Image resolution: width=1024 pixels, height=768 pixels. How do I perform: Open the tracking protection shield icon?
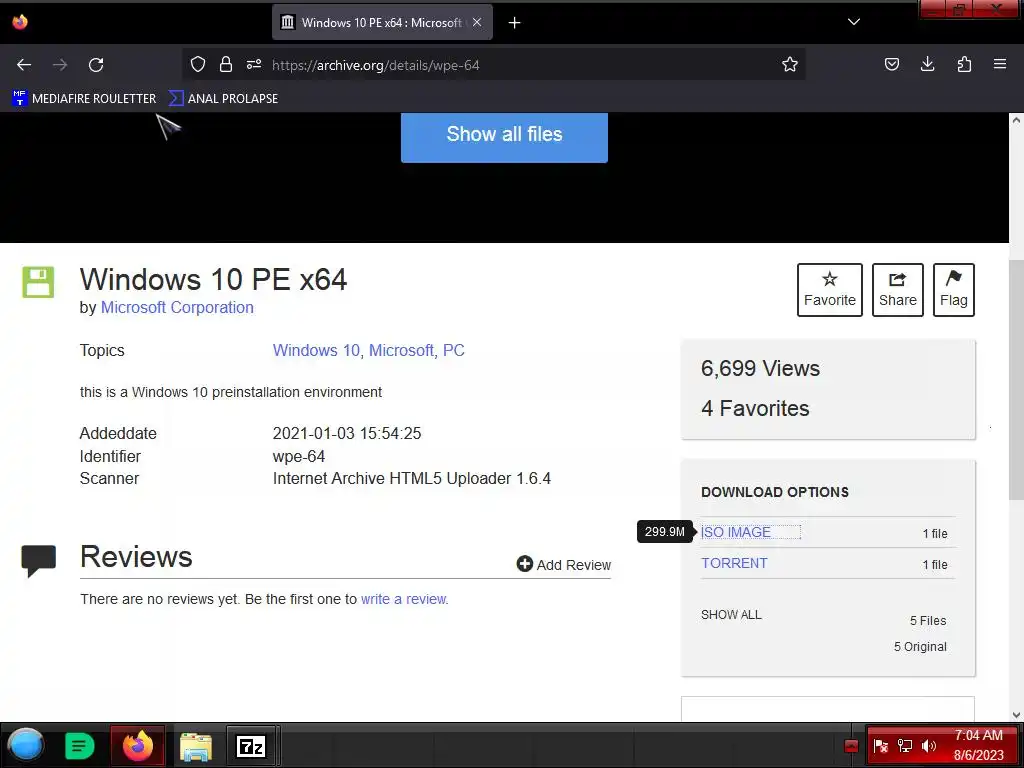pyautogui.click(x=198, y=64)
